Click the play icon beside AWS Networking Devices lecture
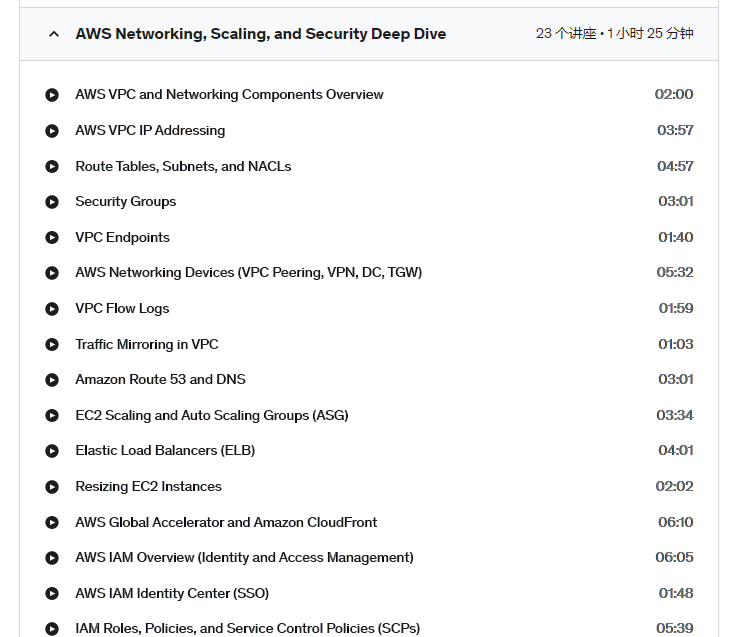Viewport: 730px width, 637px height. 52,273
